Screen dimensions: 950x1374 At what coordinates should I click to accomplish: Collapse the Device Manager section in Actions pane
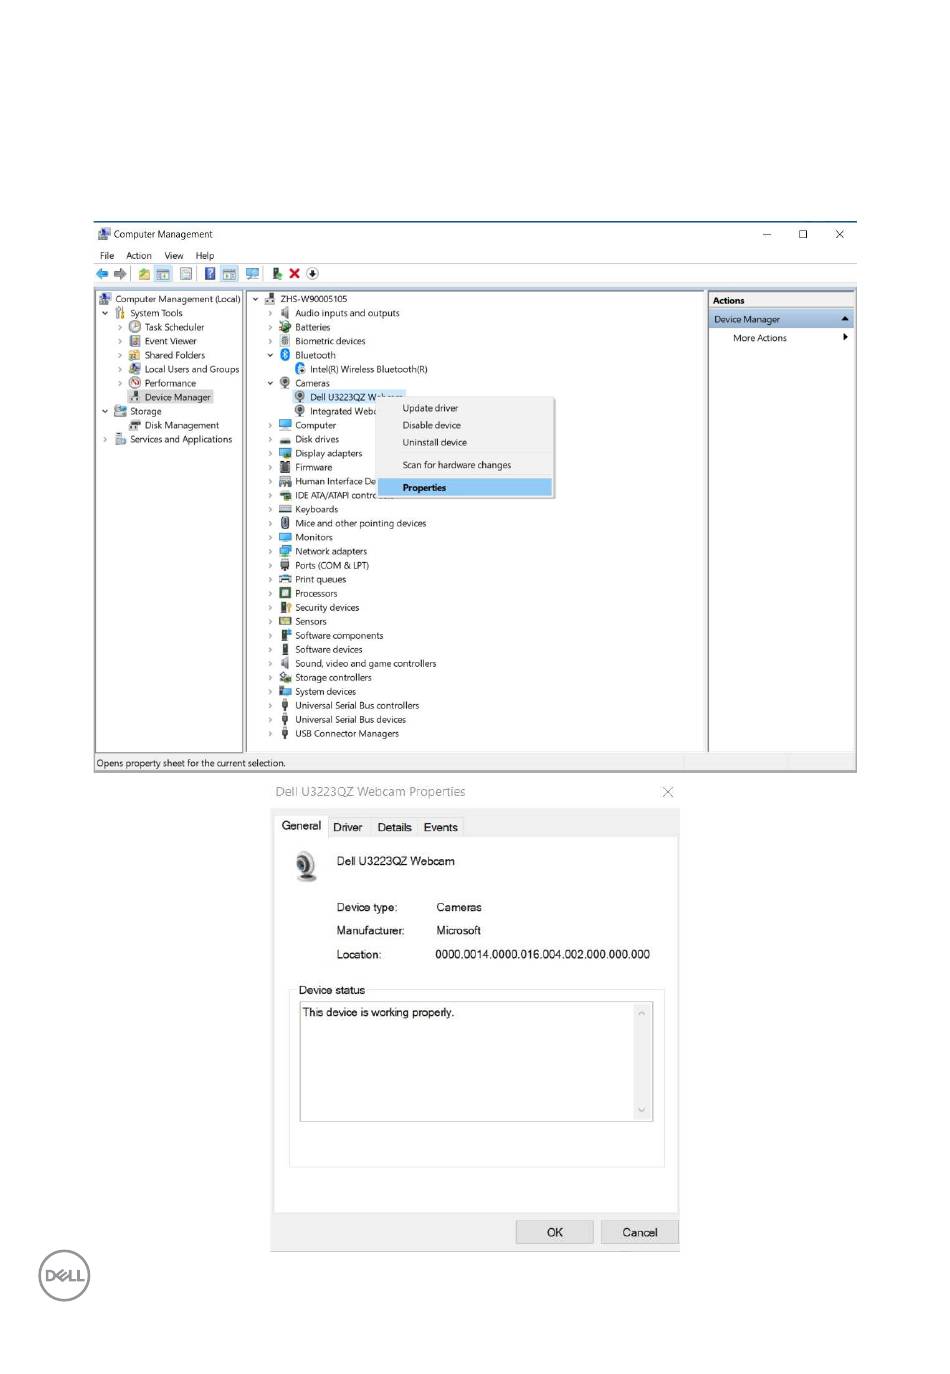click(845, 319)
